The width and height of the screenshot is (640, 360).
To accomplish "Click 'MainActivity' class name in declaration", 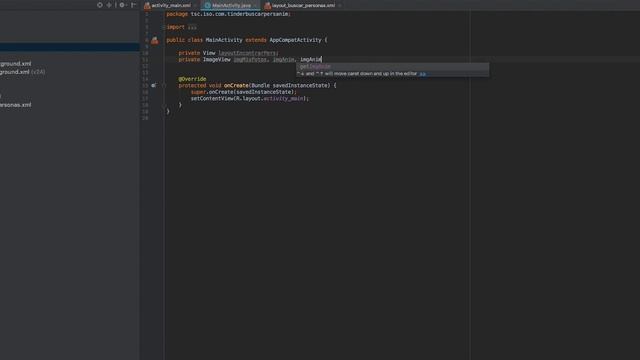I will (x=224, y=40).
